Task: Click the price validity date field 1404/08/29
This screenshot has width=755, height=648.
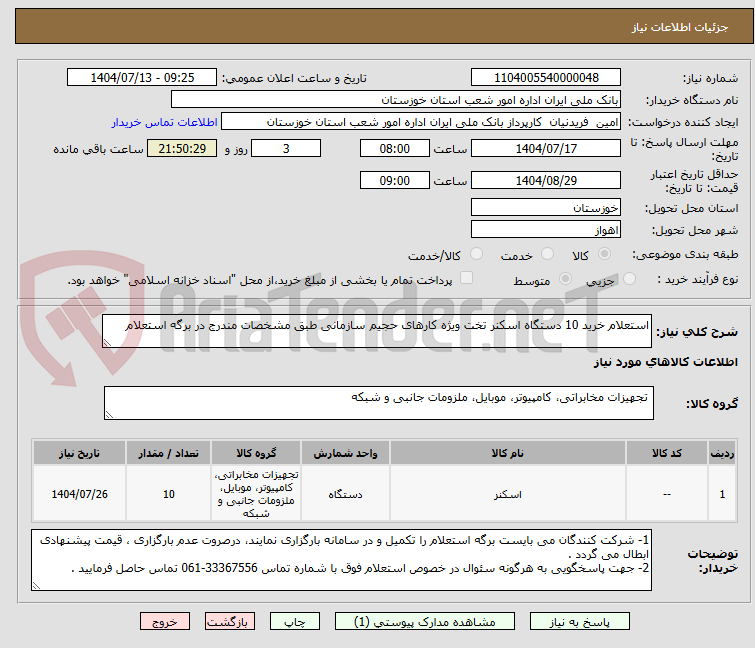Action: point(545,181)
